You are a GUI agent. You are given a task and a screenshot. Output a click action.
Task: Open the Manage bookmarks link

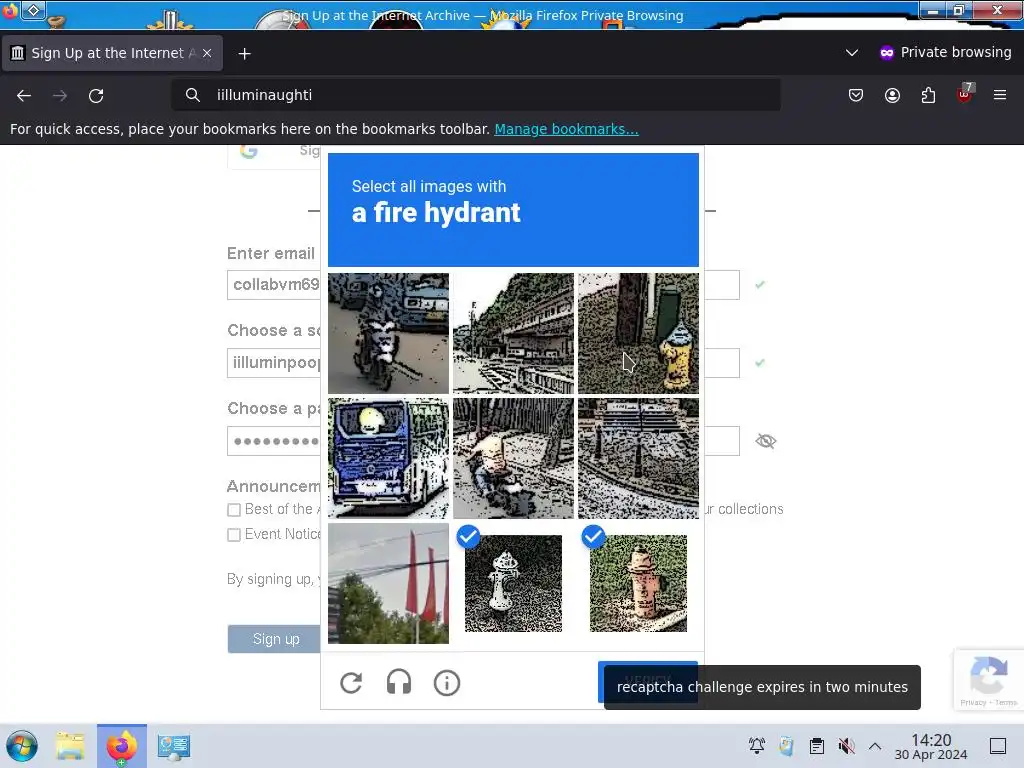[x=566, y=129]
